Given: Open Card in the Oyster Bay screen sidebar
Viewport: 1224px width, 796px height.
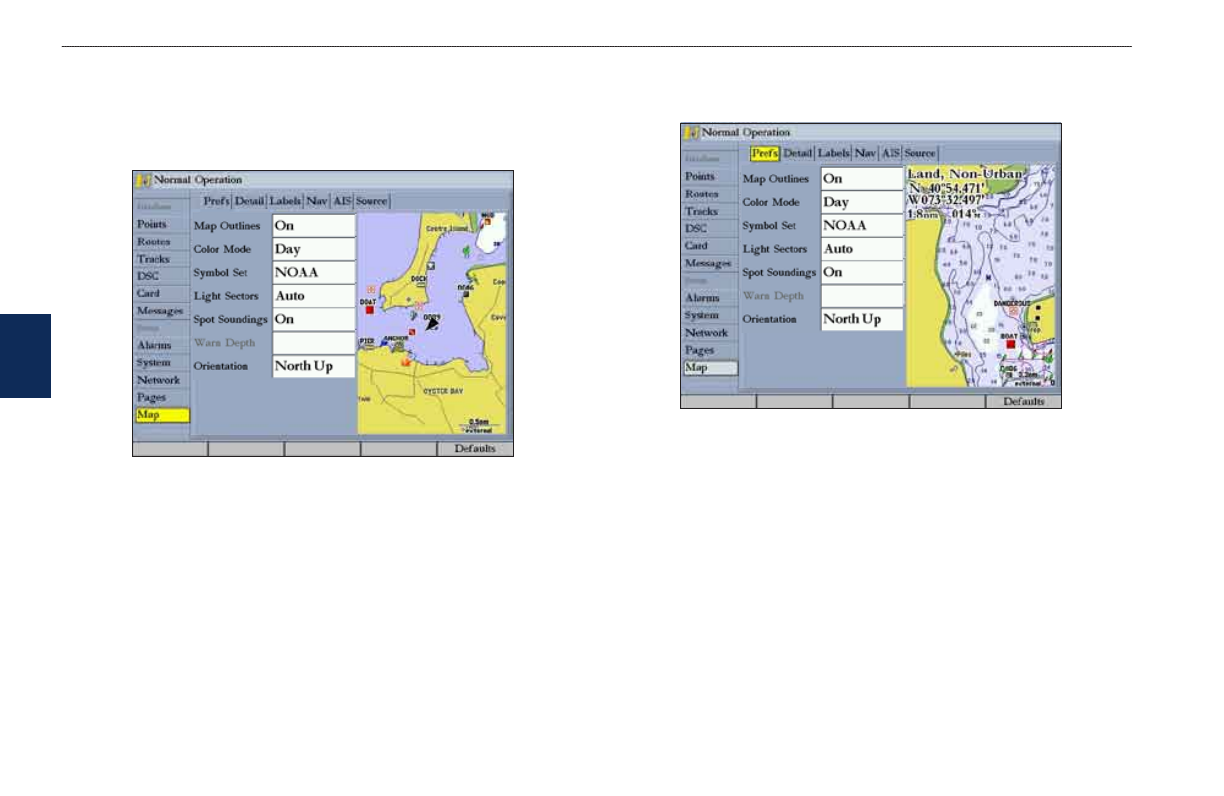Looking at the screenshot, I should [162, 293].
